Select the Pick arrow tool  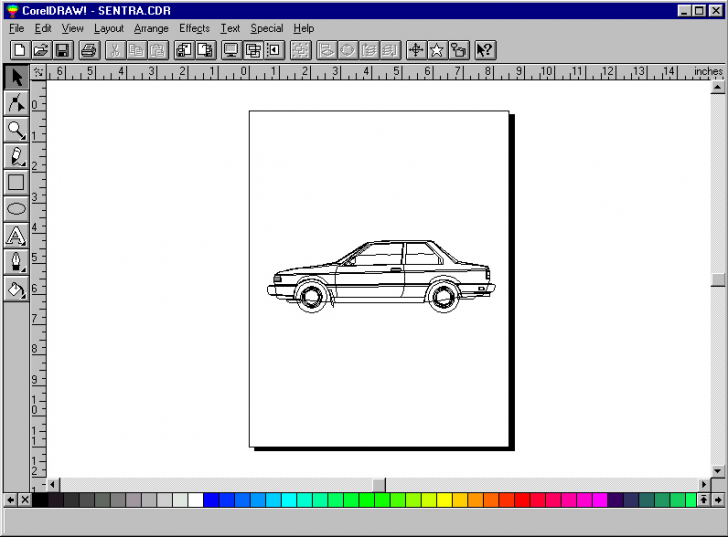(x=16, y=76)
